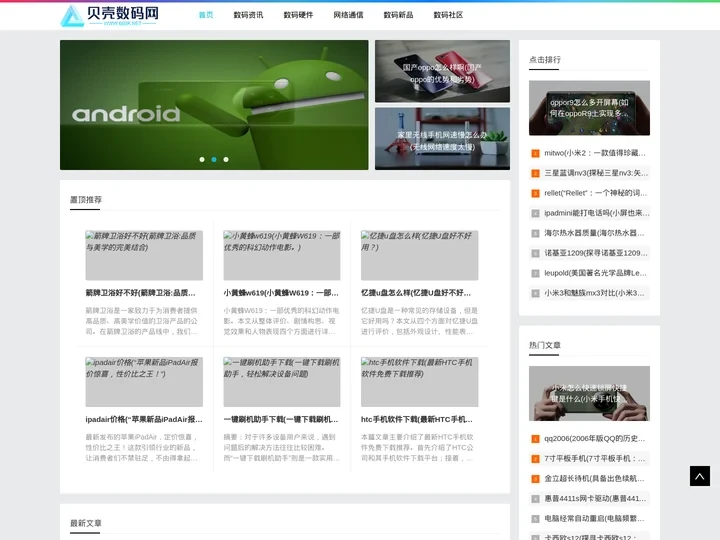Click the 箭牌卫浴是一家致力于 summary text

(141, 321)
